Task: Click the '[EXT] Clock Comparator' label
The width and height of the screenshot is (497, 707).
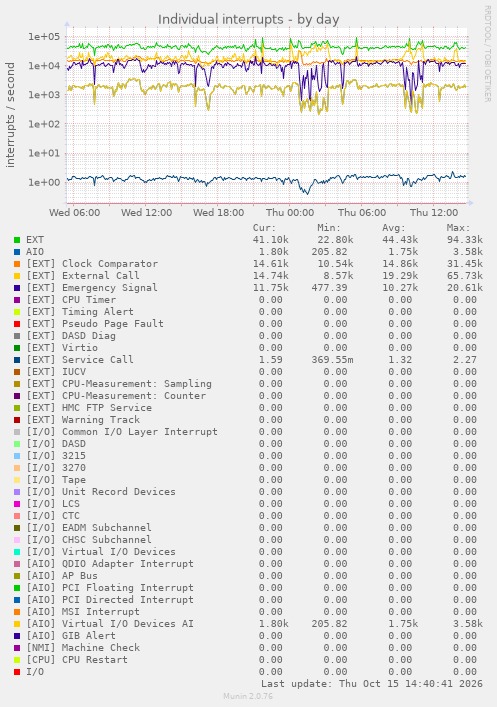Action: (x=92, y=264)
